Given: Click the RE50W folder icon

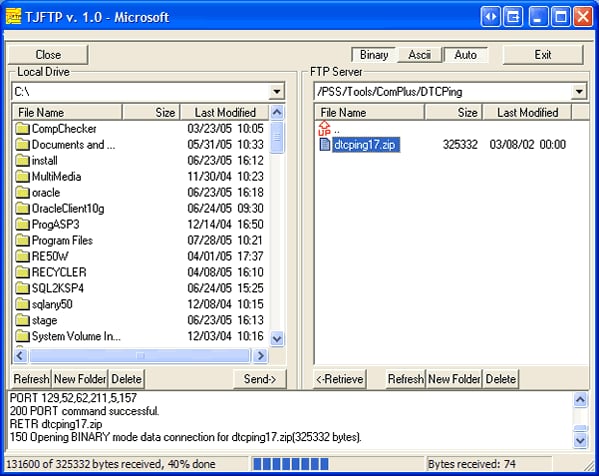Looking at the screenshot, I should 22,256.
